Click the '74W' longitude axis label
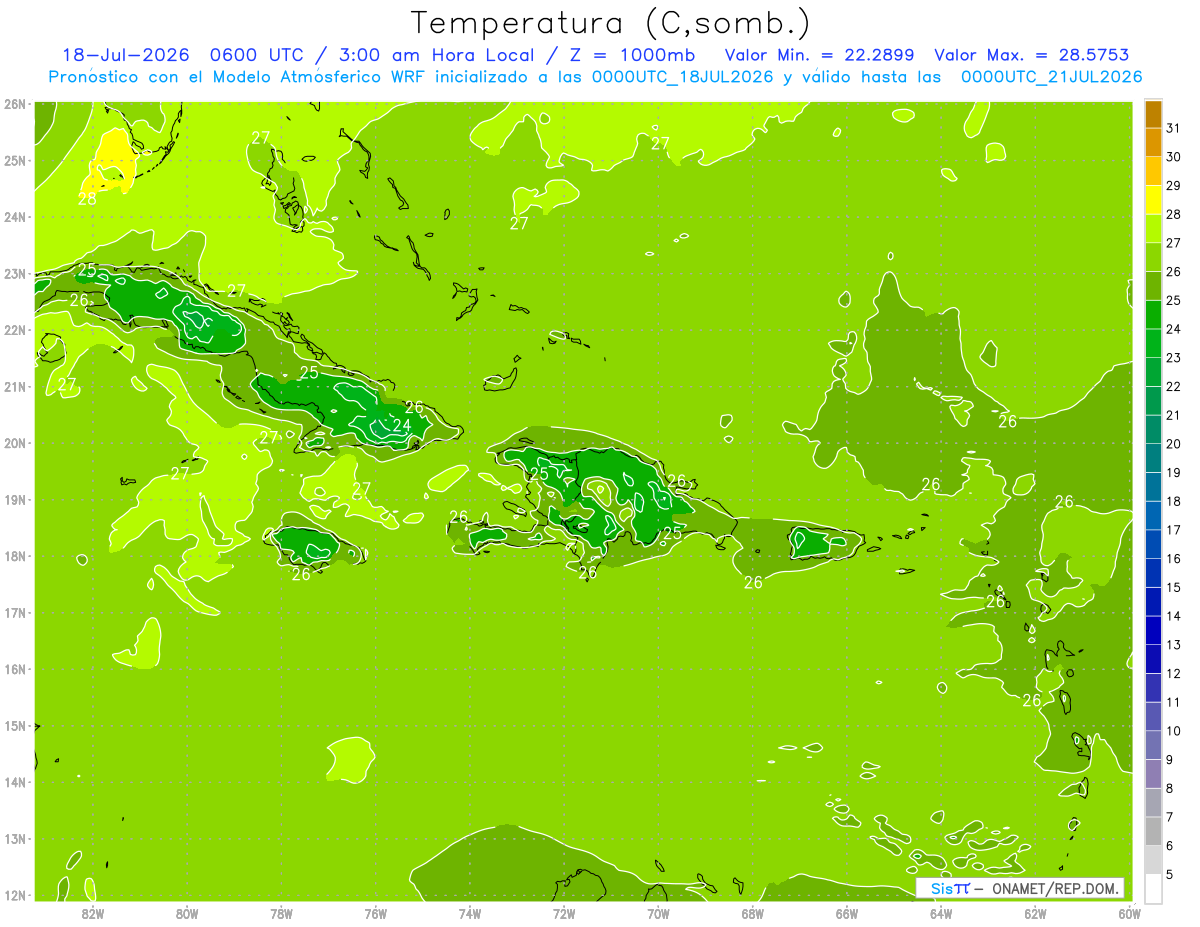The width and height of the screenshot is (1200, 927). pyautogui.click(x=470, y=913)
